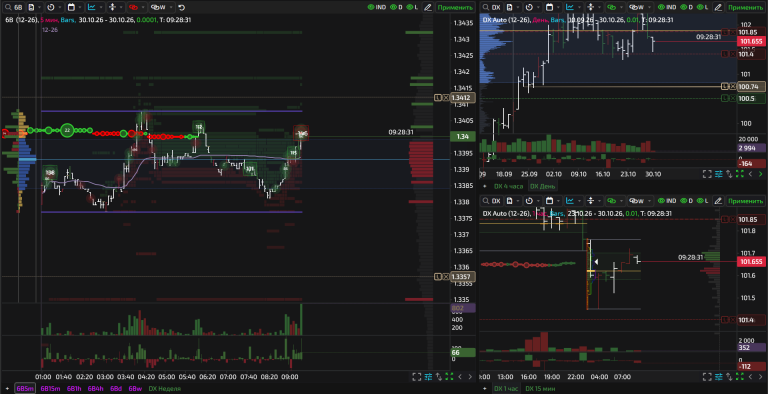Expand the chart type dropdown arrow in the top DX toolbar
Image resolution: width=768 pixels, height=394 pixels.
pos(579,7)
